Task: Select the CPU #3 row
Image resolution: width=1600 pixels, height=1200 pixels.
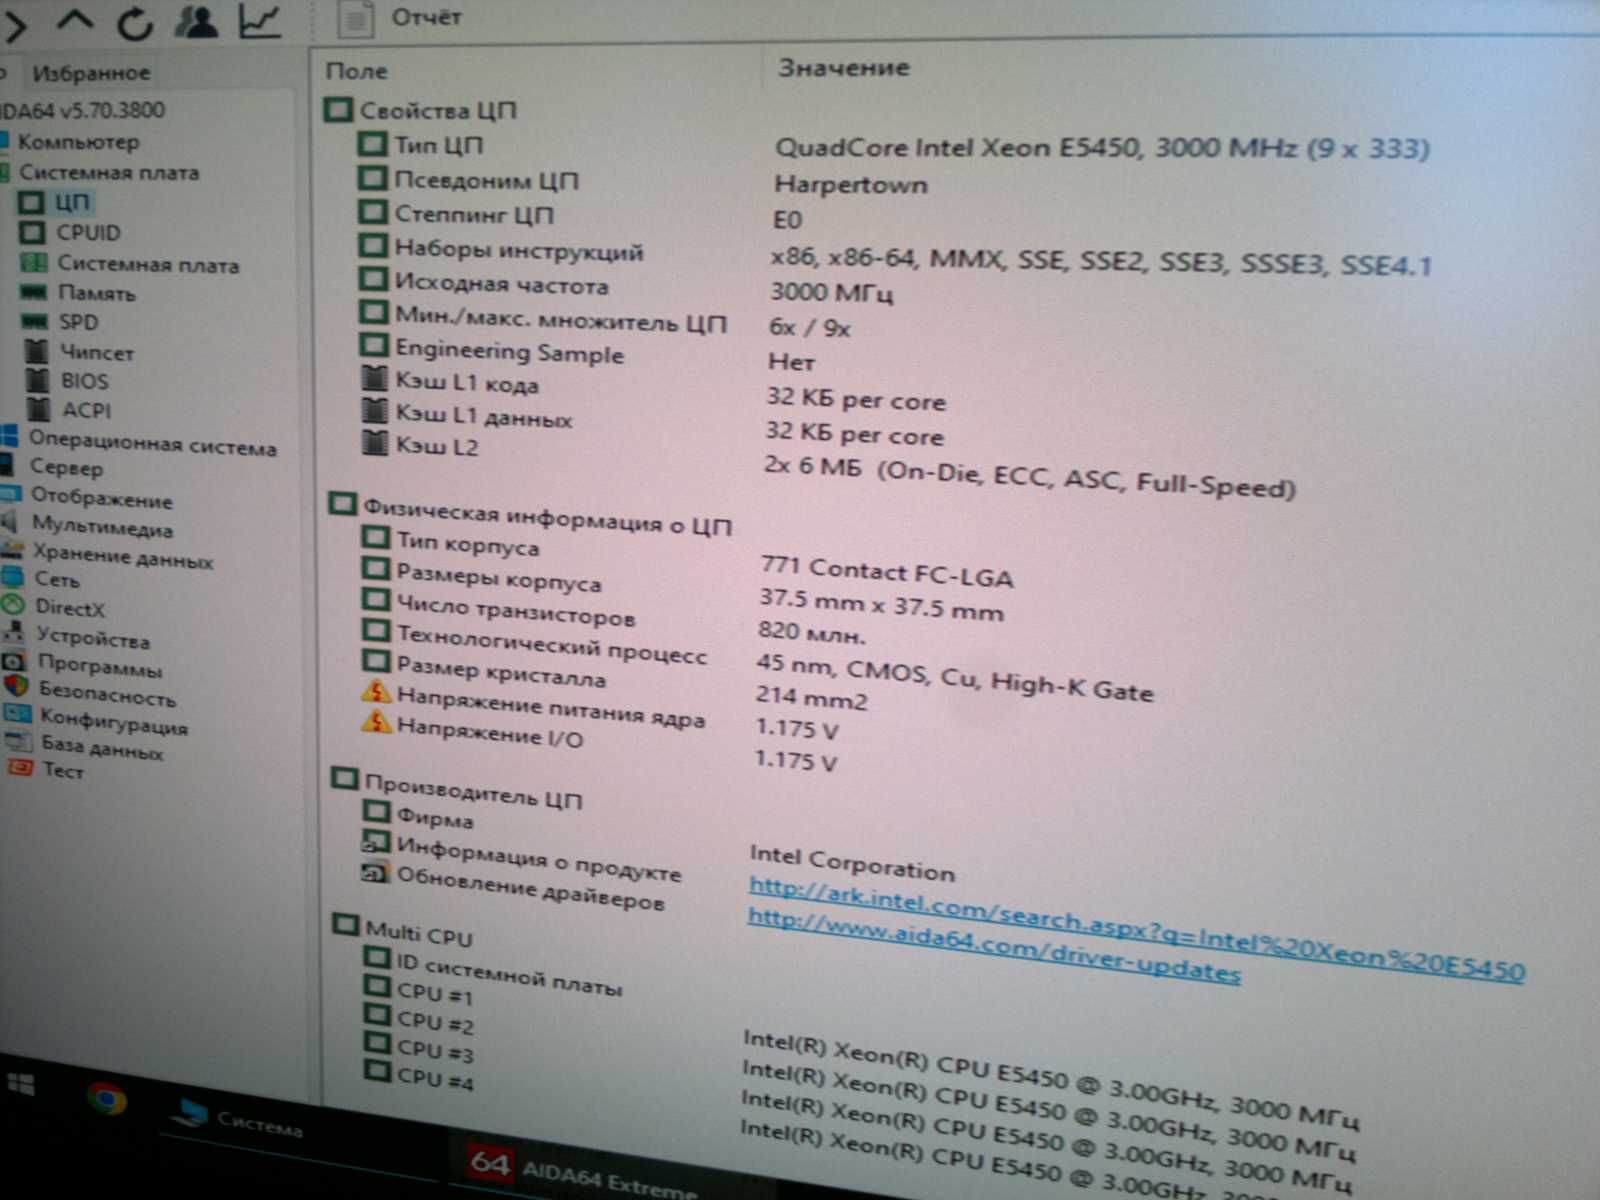Action: pos(434,1051)
